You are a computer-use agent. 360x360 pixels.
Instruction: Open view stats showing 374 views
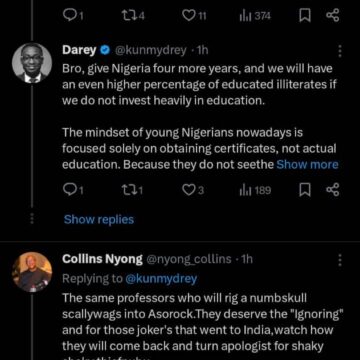pos(255,16)
